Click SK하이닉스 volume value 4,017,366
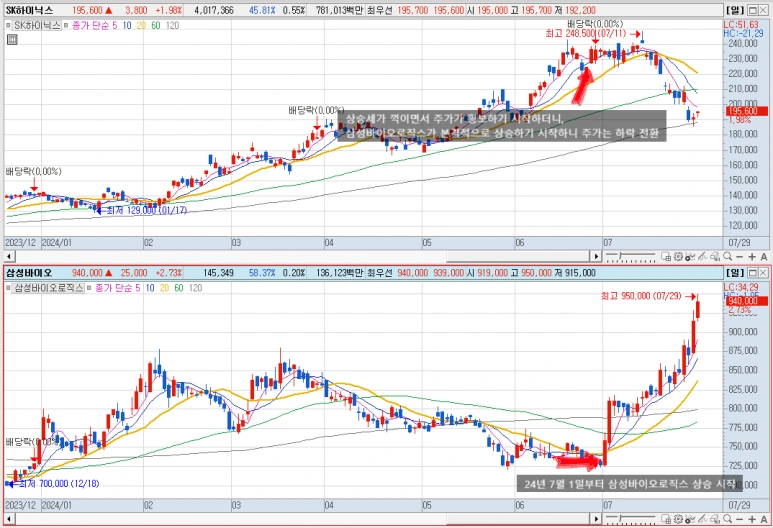 214,10
